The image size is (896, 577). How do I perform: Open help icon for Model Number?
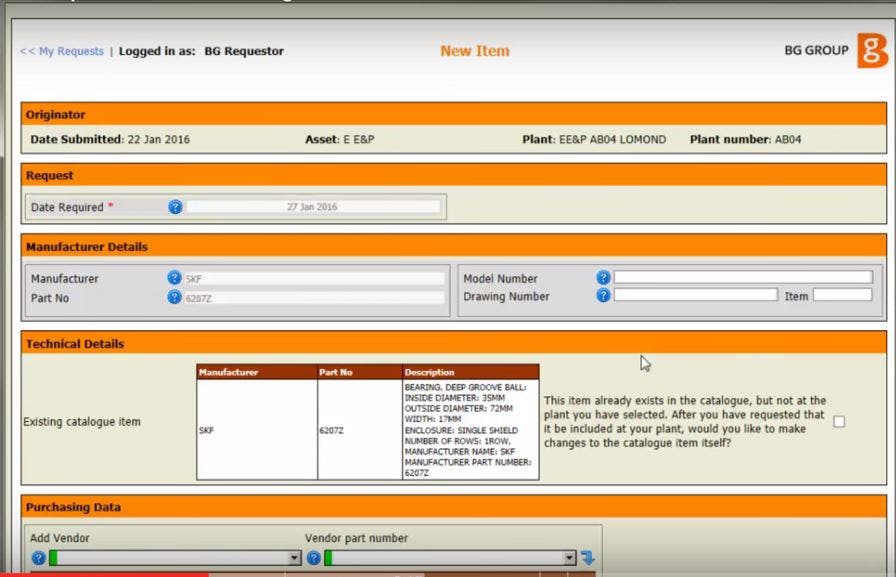(x=603, y=278)
